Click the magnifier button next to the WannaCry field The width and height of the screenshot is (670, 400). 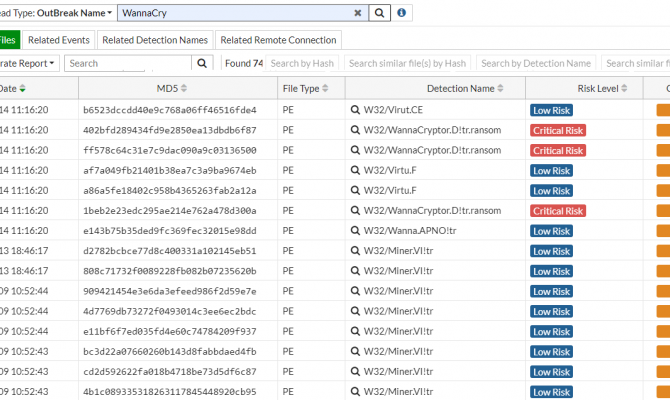tap(379, 13)
